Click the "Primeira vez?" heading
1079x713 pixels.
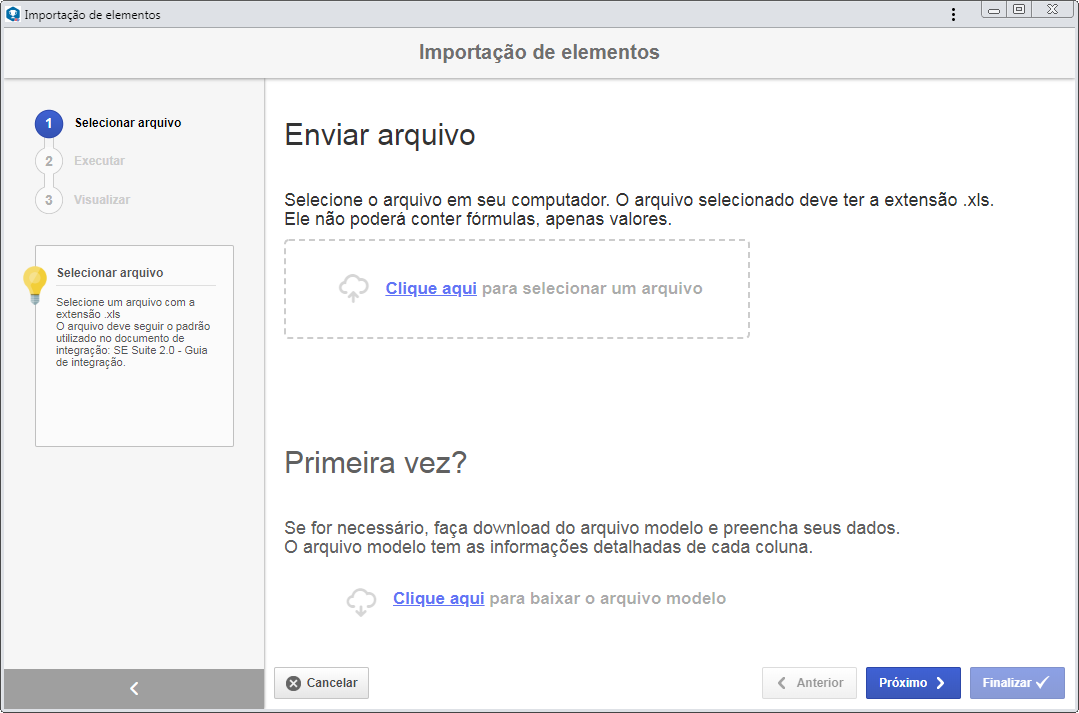(x=376, y=462)
